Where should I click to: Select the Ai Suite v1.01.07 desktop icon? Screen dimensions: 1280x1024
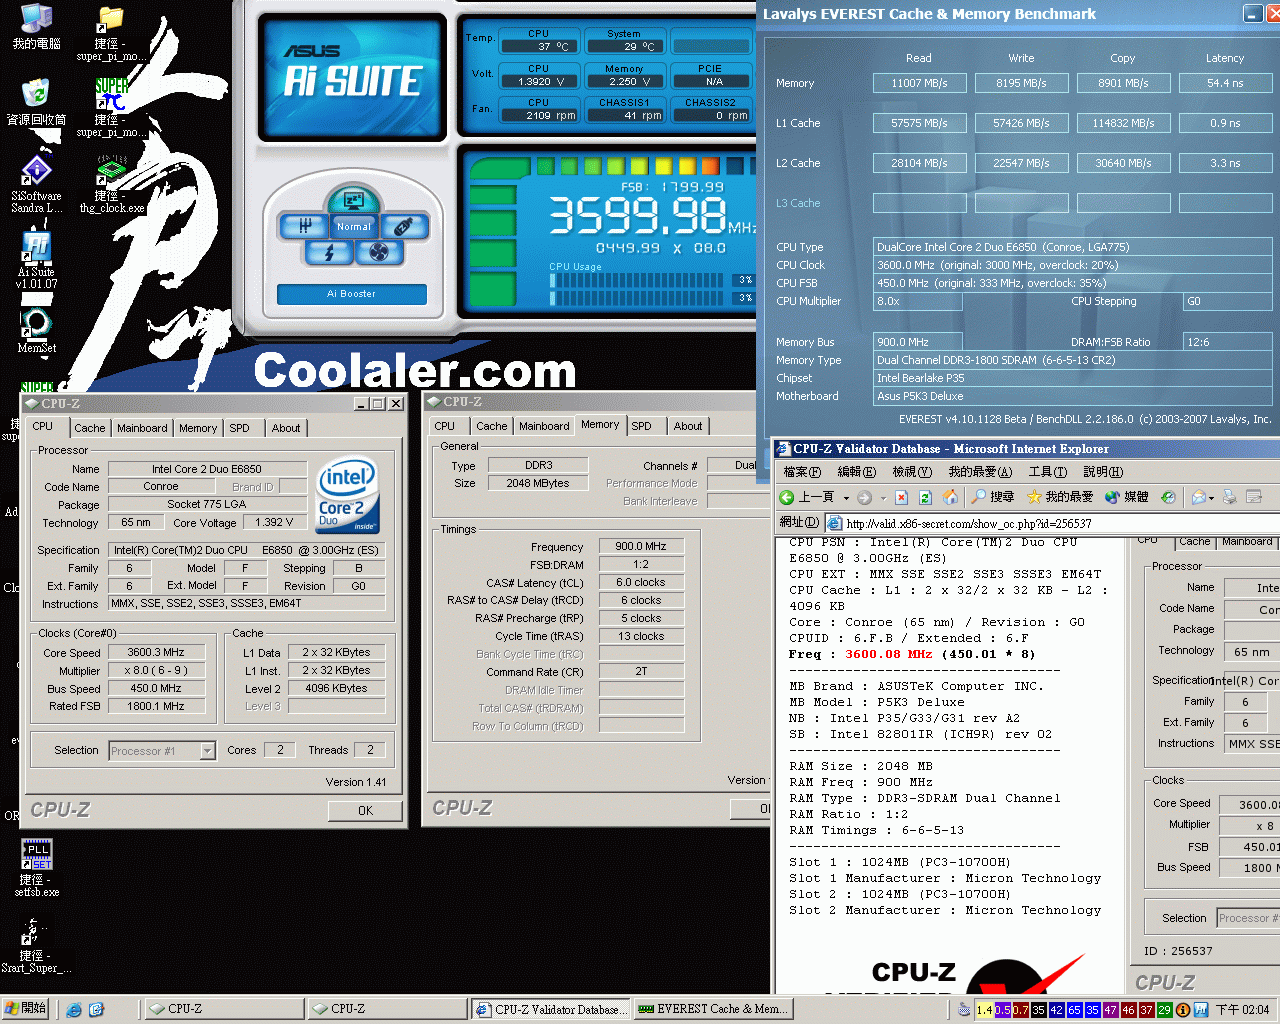click(36, 260)
